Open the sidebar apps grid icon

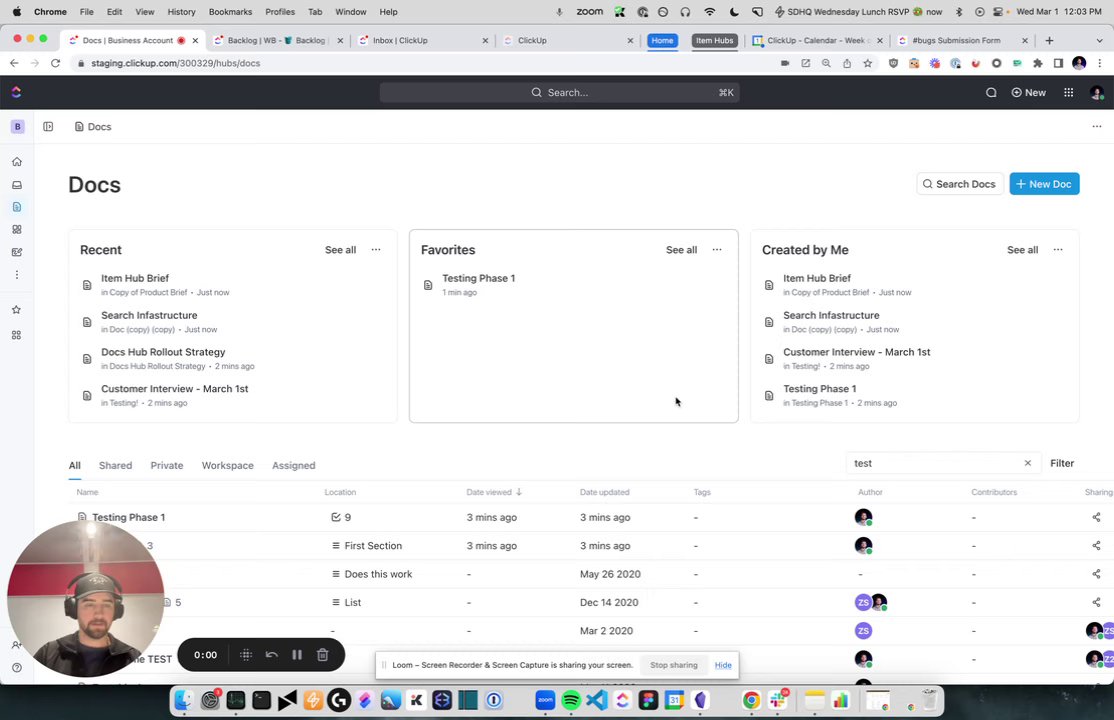tap(16, 335)
